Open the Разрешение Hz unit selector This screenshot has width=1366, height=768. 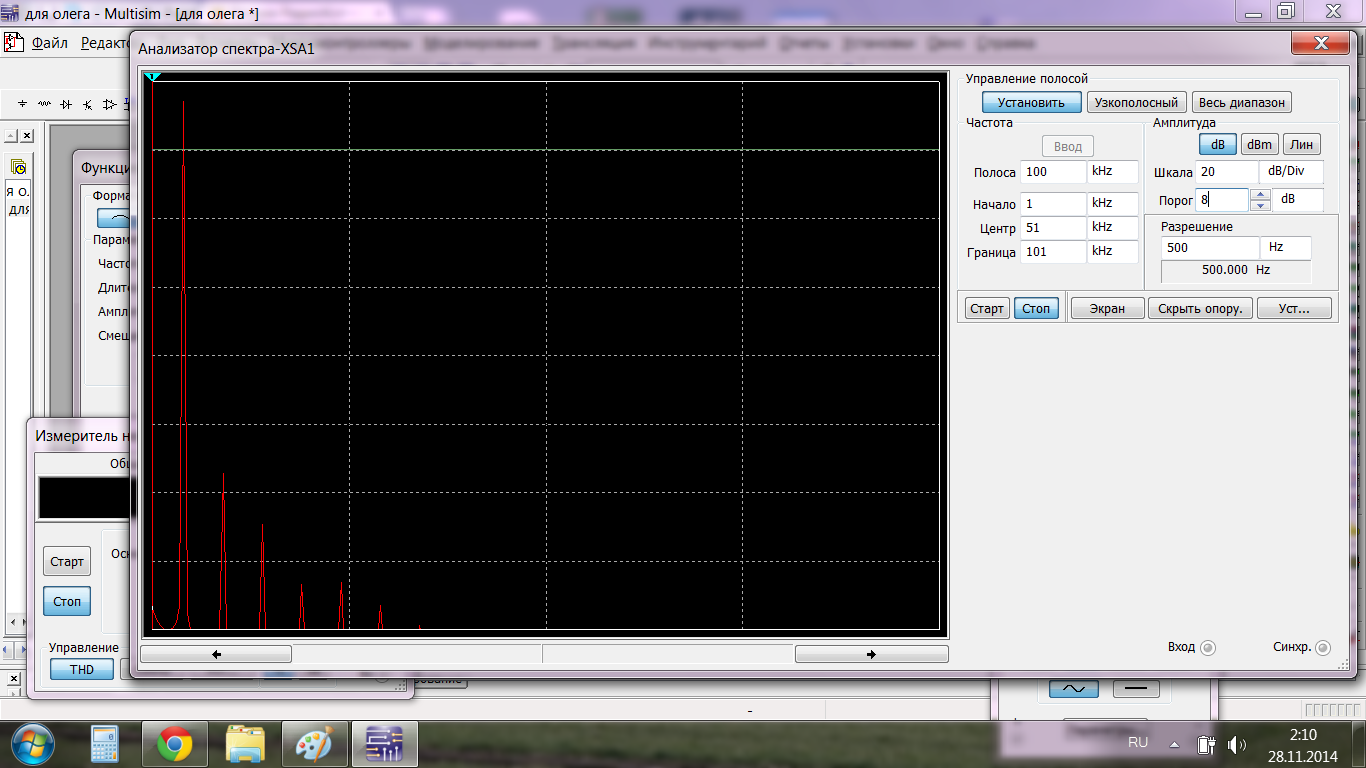pyautogui.click(x=1287, y=248)
